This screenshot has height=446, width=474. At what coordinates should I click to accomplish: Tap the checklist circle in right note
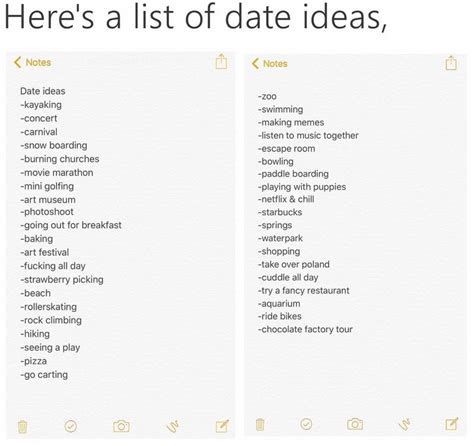pyautogui.click(x=306, y=424)
